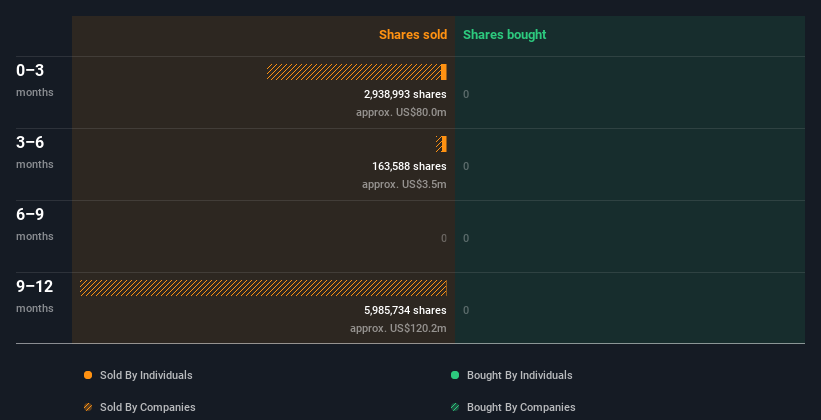Click the shares sold 0 in 6–9 months row
Screen dimensions: 821x420
click(444, 238)
